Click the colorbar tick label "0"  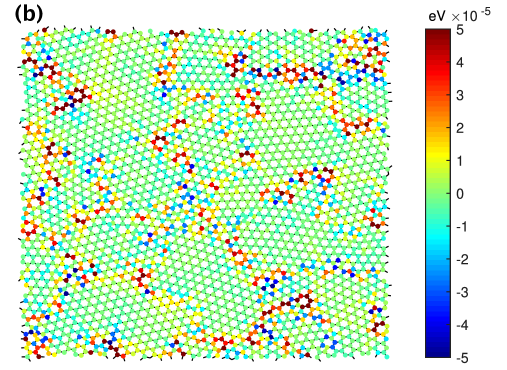click(460, 194)
